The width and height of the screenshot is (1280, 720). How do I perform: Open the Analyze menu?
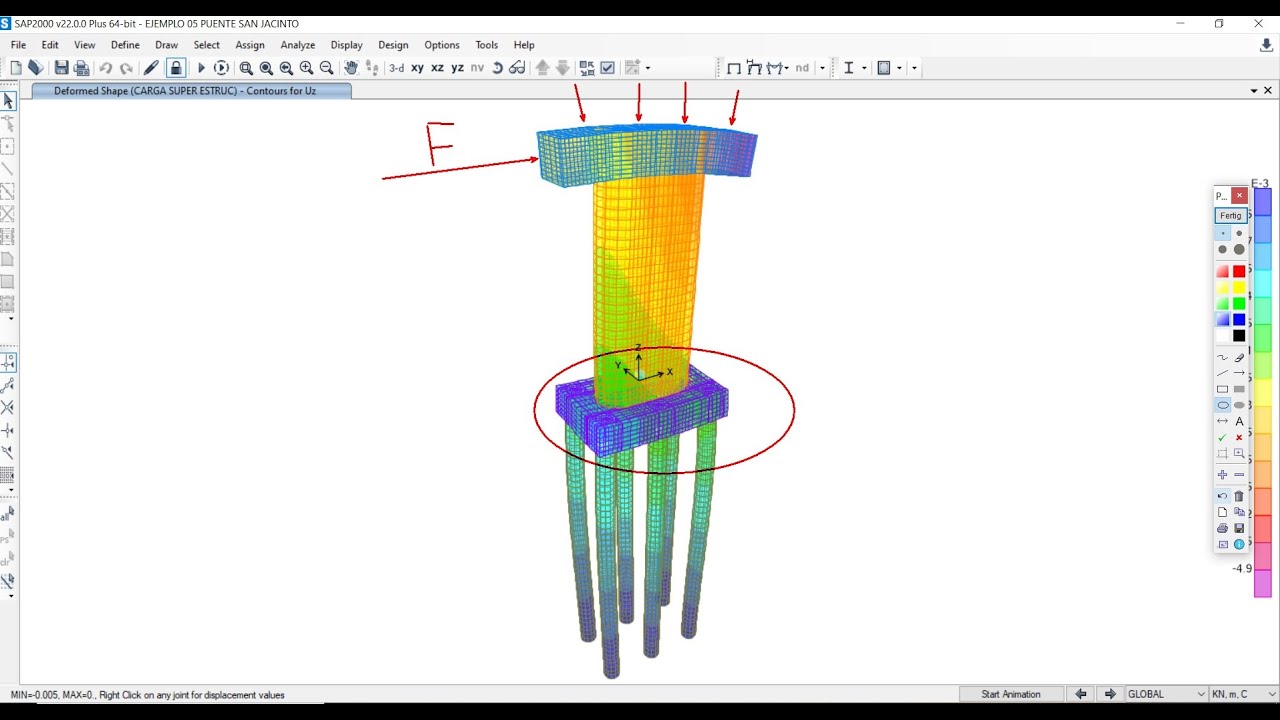(x=298, y=45)
